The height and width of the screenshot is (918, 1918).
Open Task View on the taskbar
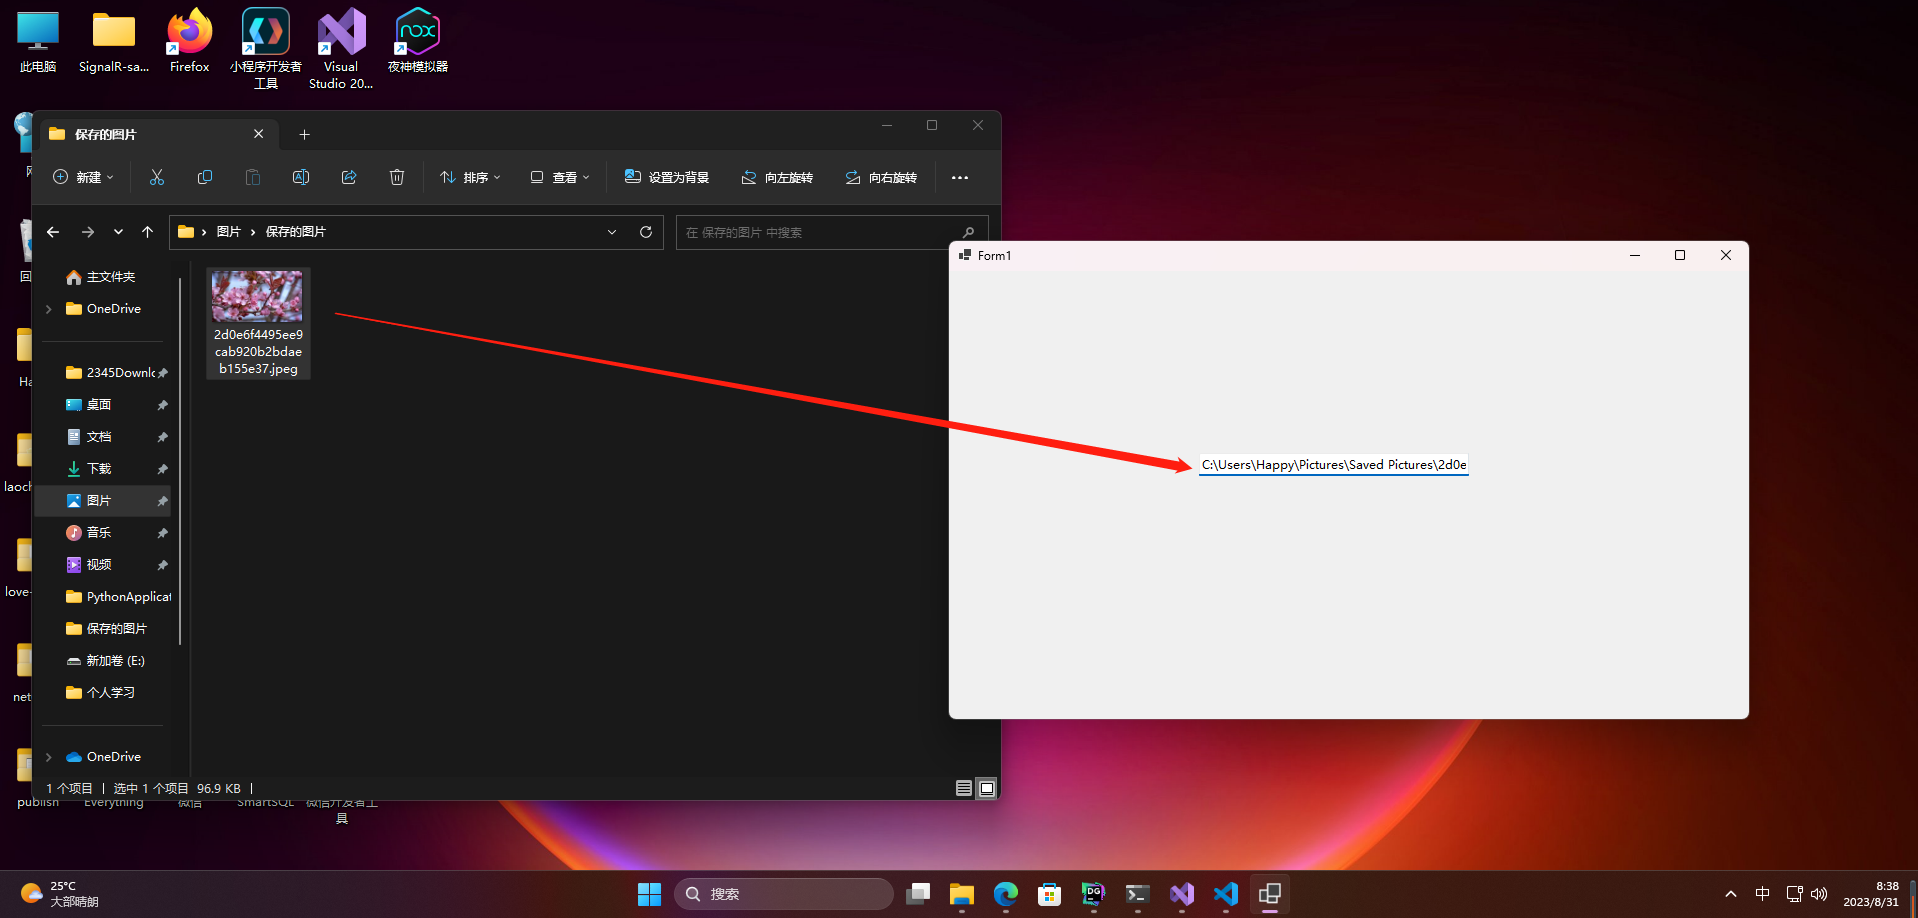[x=918, y=894]
